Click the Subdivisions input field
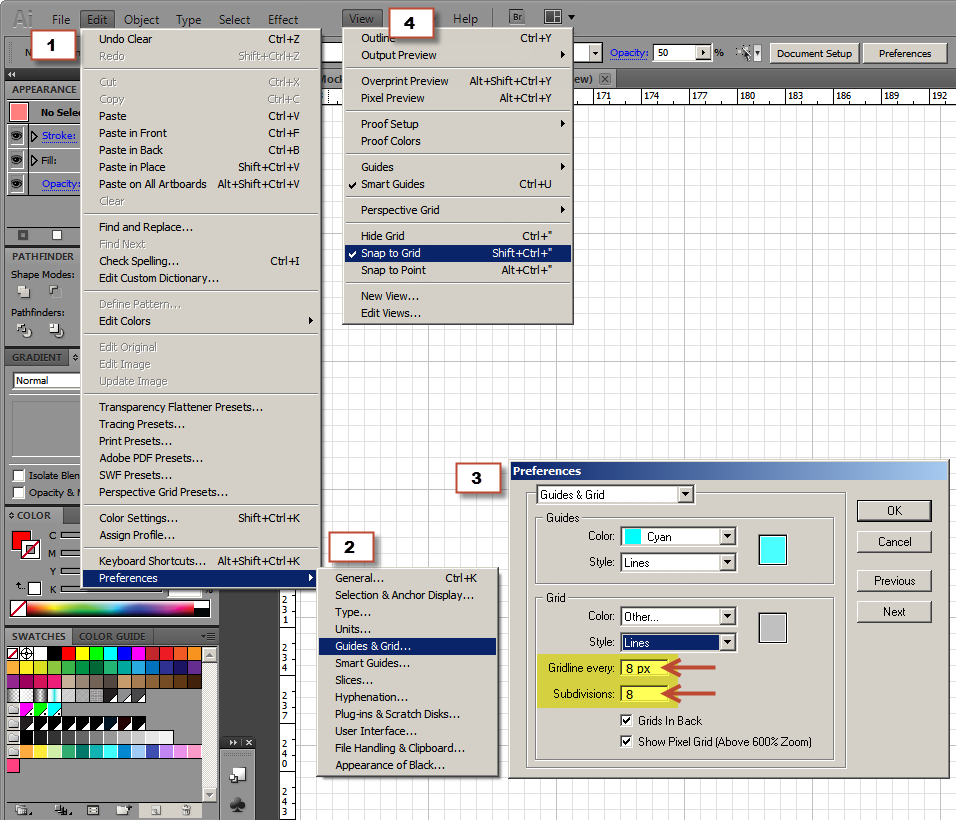 coord(646,694)
